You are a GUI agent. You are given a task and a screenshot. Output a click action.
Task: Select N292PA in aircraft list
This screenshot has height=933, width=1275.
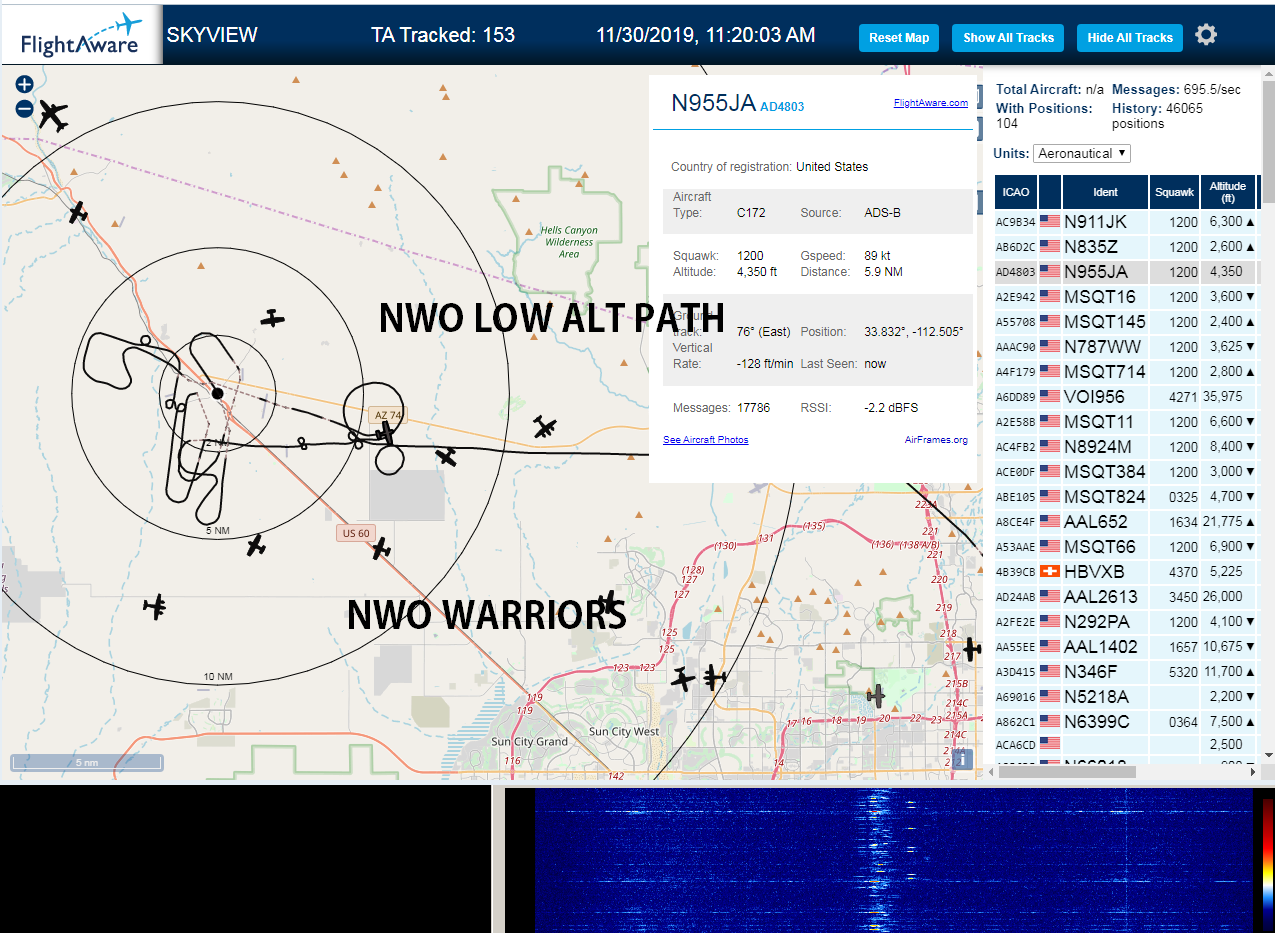coord(1125,622)
